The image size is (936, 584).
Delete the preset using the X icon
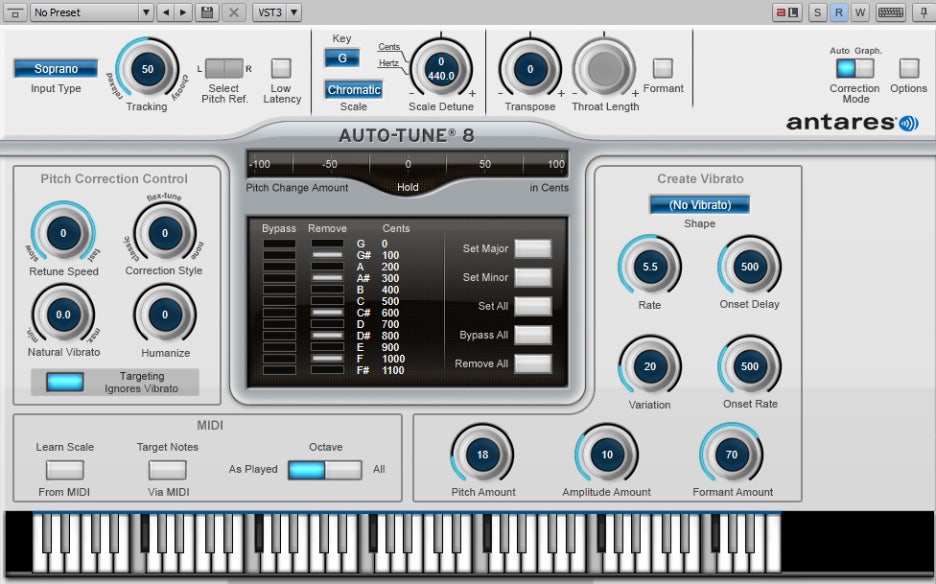[233, 12]
